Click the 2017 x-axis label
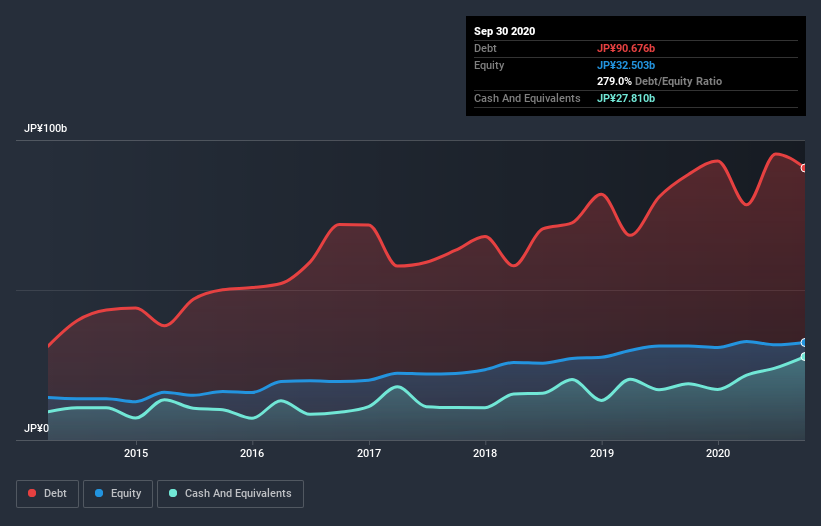 [369, 453]
